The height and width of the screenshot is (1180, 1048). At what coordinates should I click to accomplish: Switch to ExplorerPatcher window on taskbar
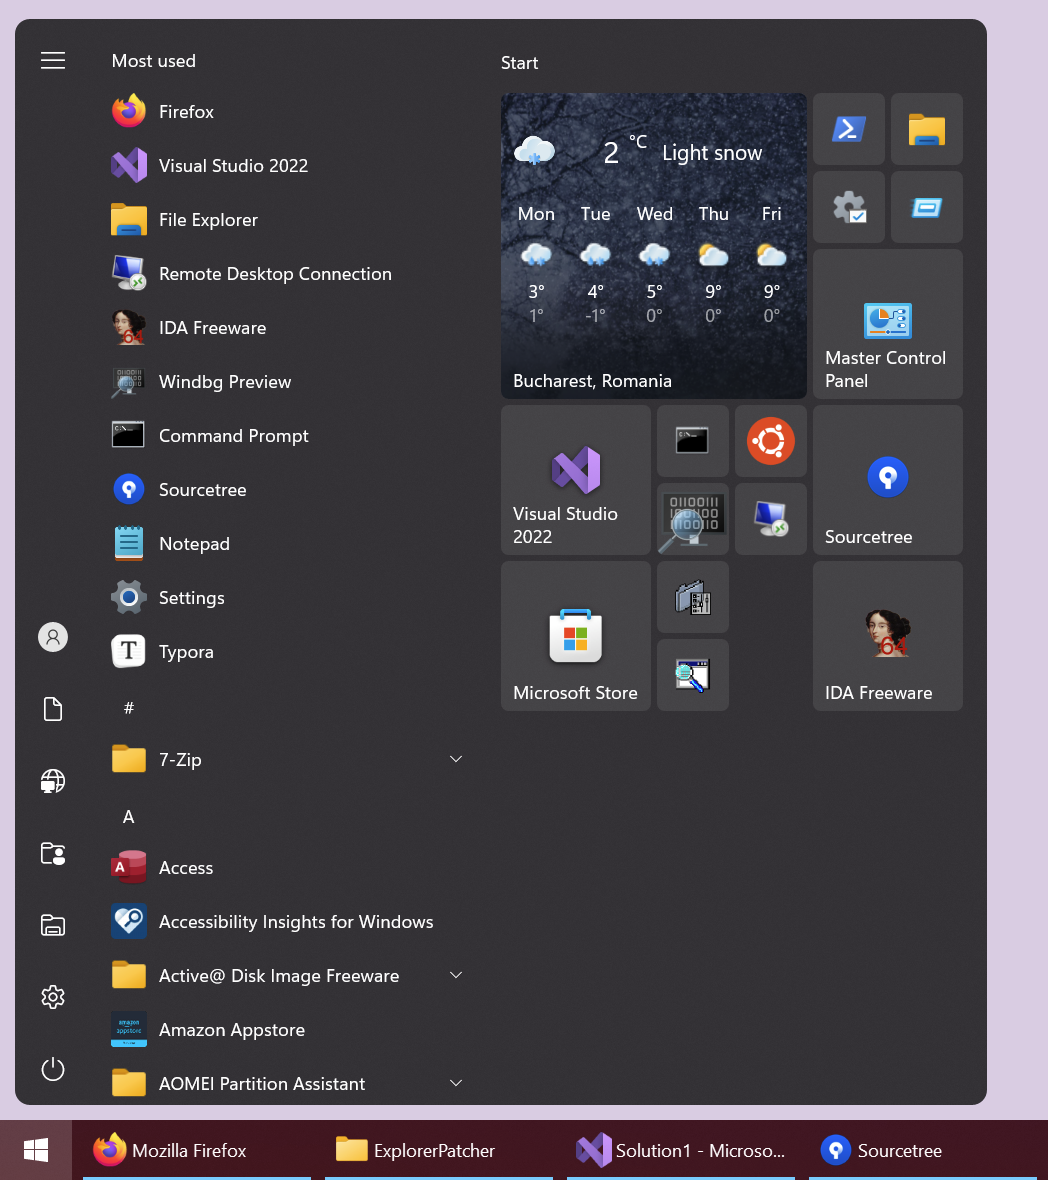point(439,1150)
